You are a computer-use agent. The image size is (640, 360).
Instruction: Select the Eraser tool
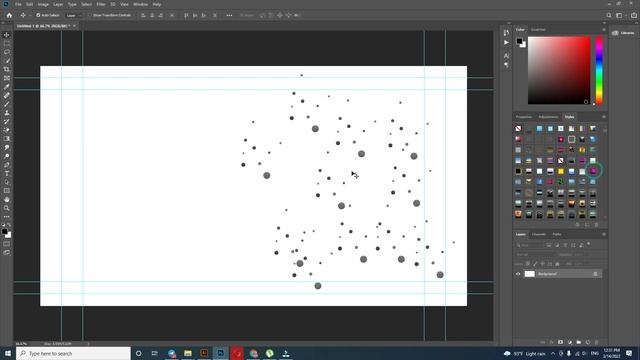(x=7, y=130)
